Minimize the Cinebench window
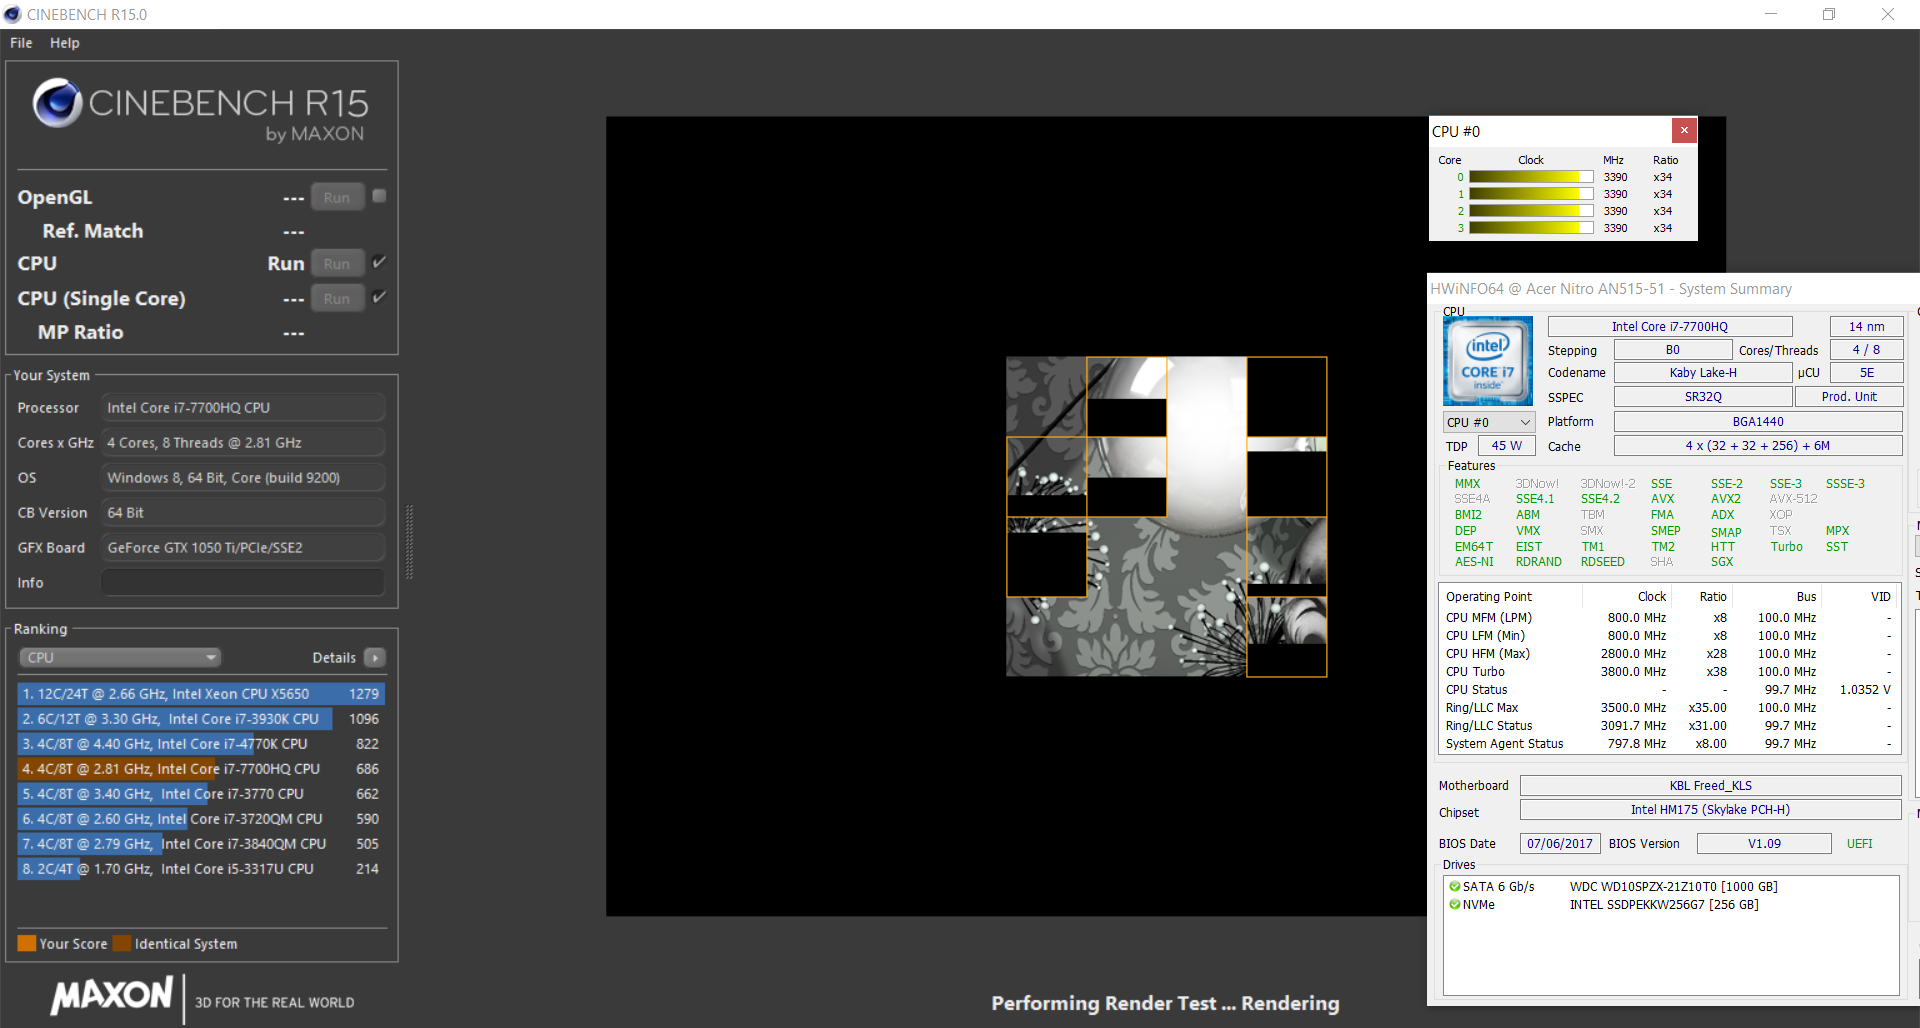 (x=1771, y=14)
